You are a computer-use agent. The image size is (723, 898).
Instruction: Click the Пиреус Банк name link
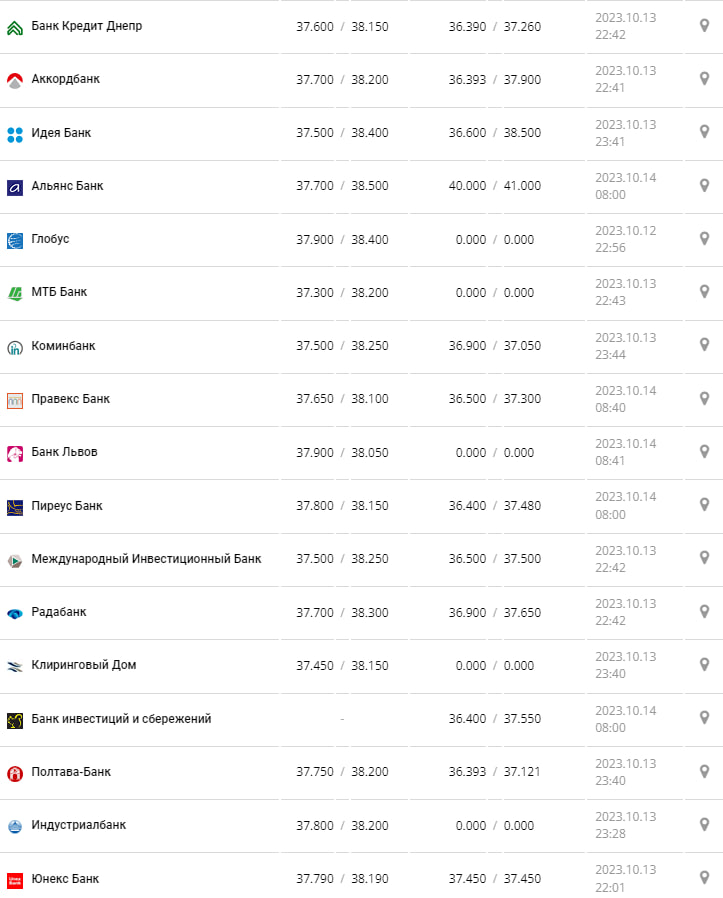(x=67, y=506)
